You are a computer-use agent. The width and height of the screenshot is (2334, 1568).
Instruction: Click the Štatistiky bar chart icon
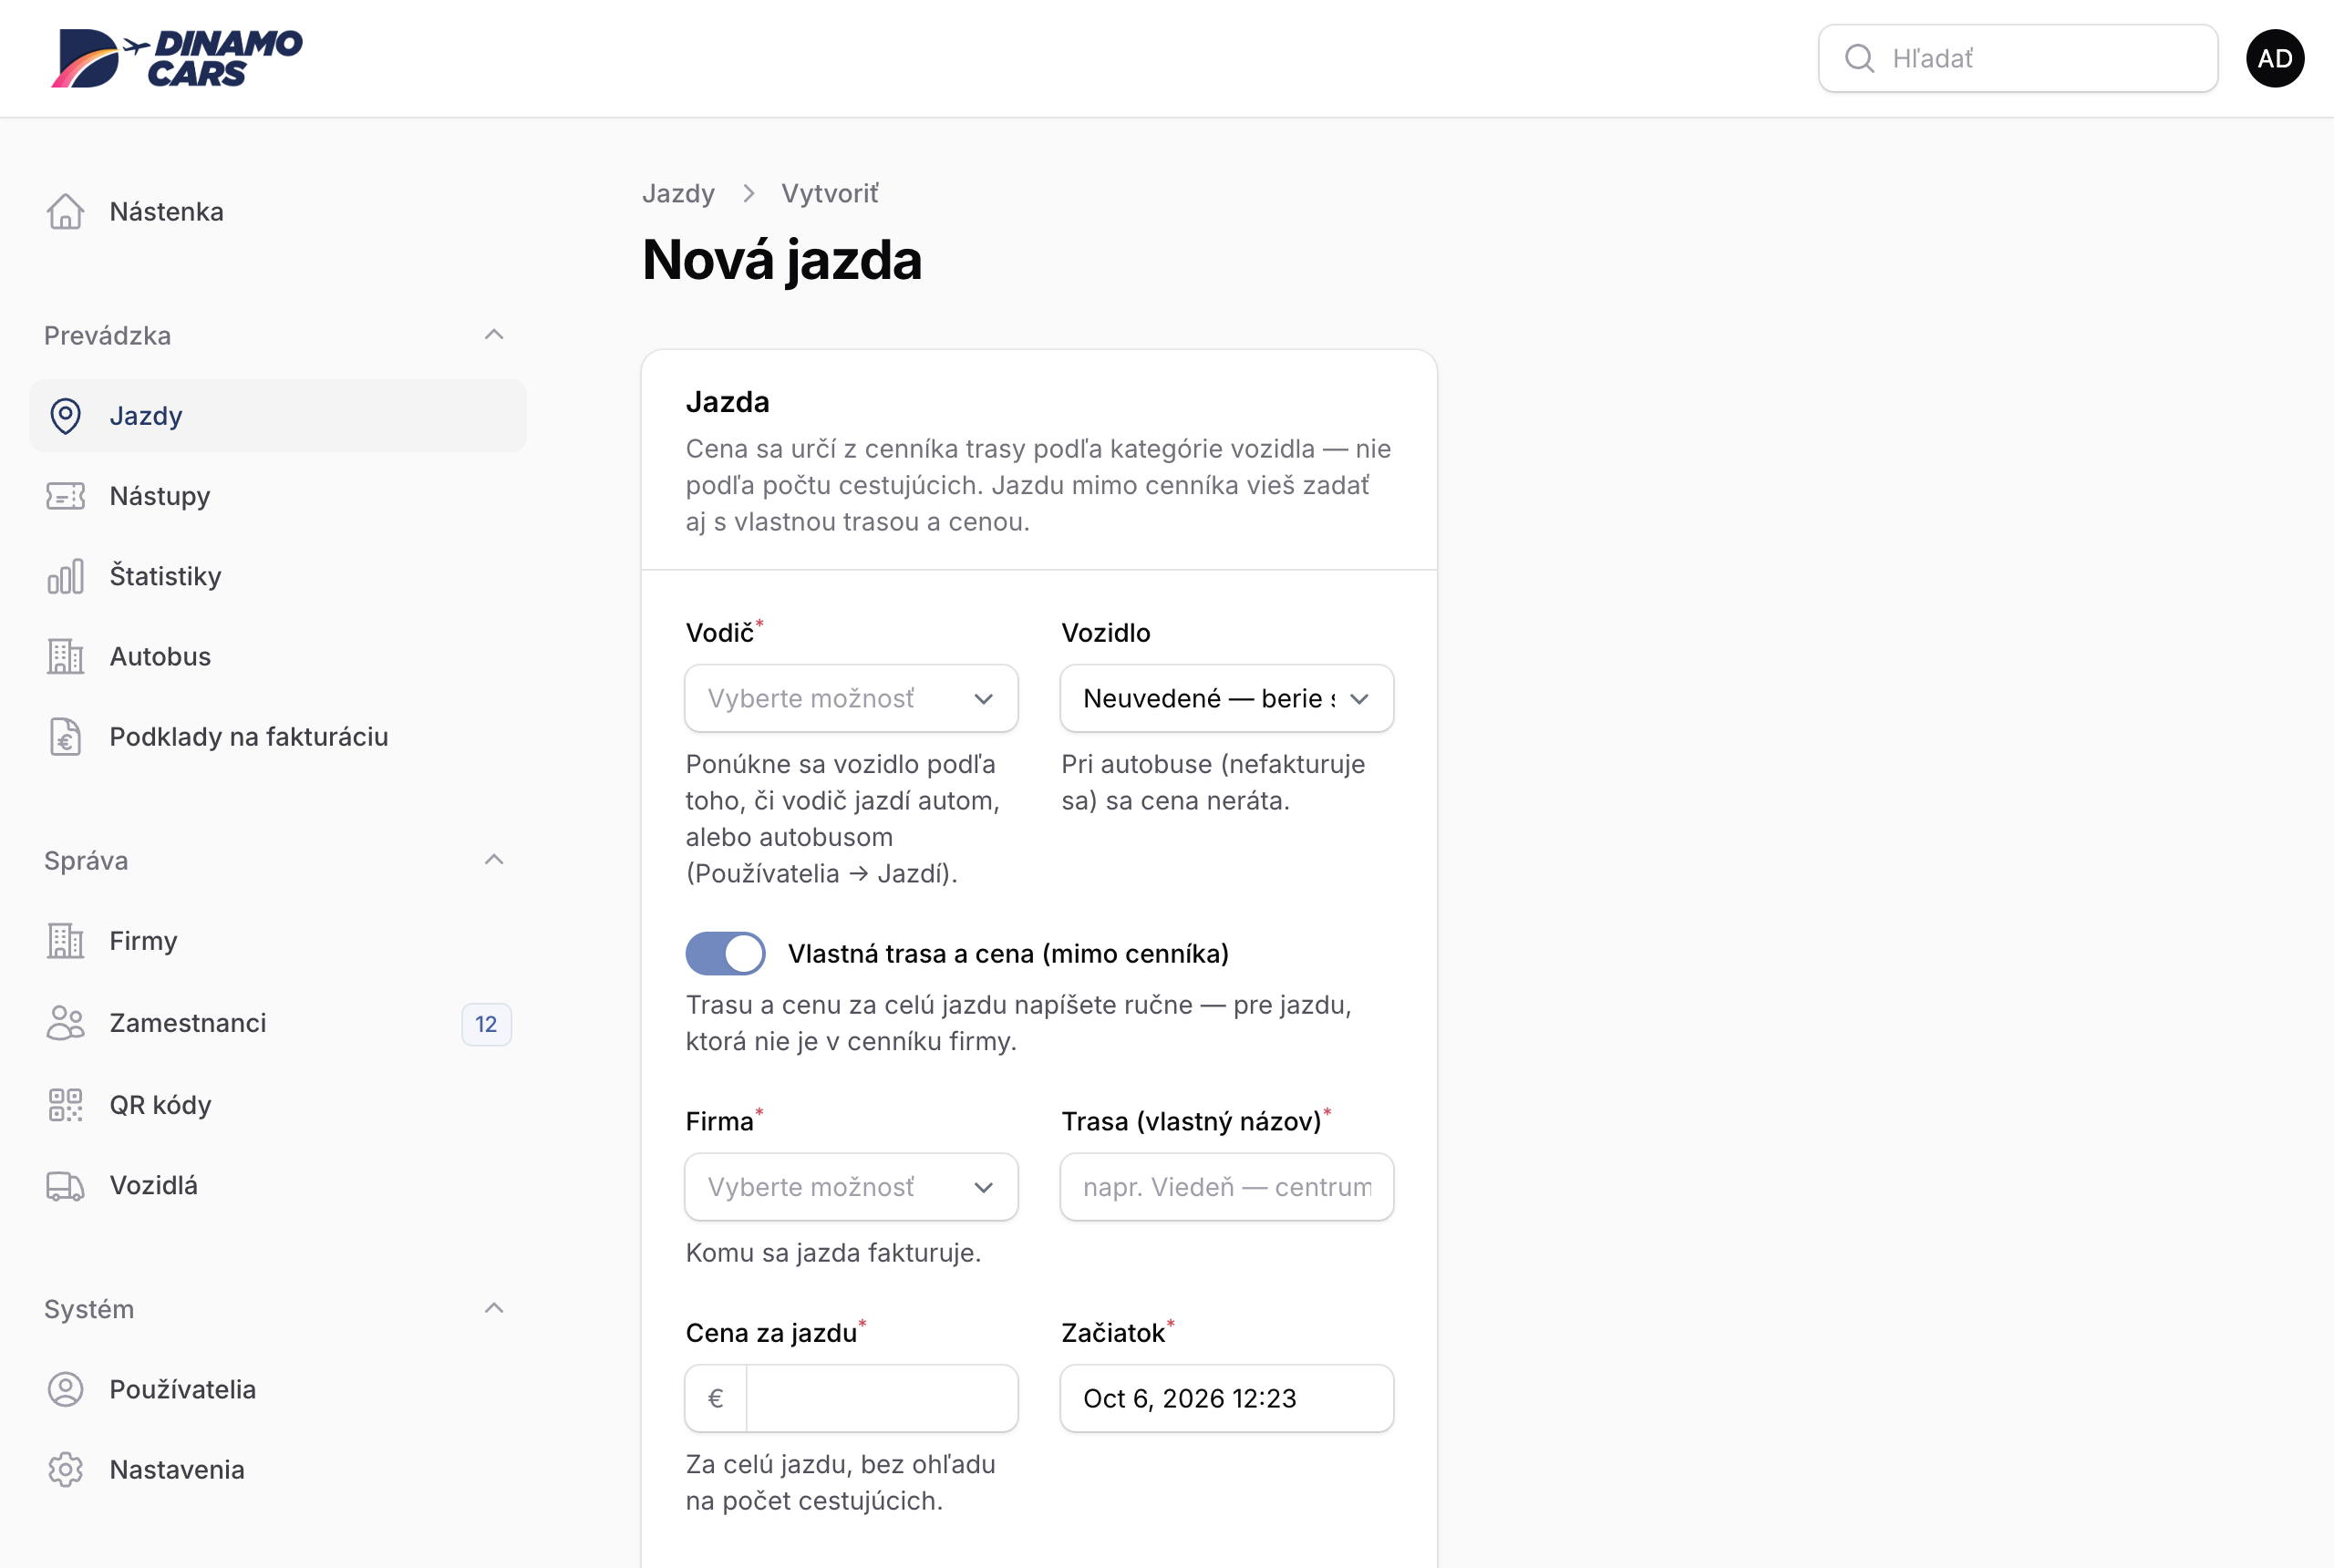point(66,577)
